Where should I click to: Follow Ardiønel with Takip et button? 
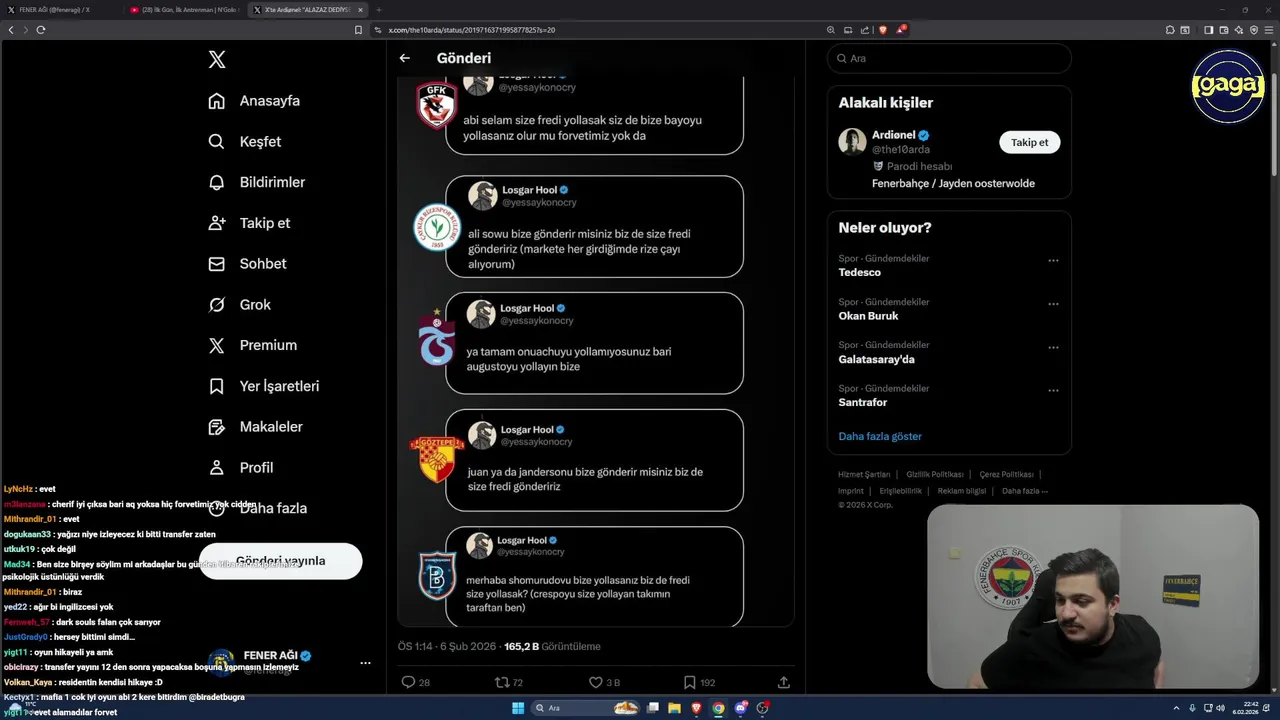click(x=1029, y=142)
